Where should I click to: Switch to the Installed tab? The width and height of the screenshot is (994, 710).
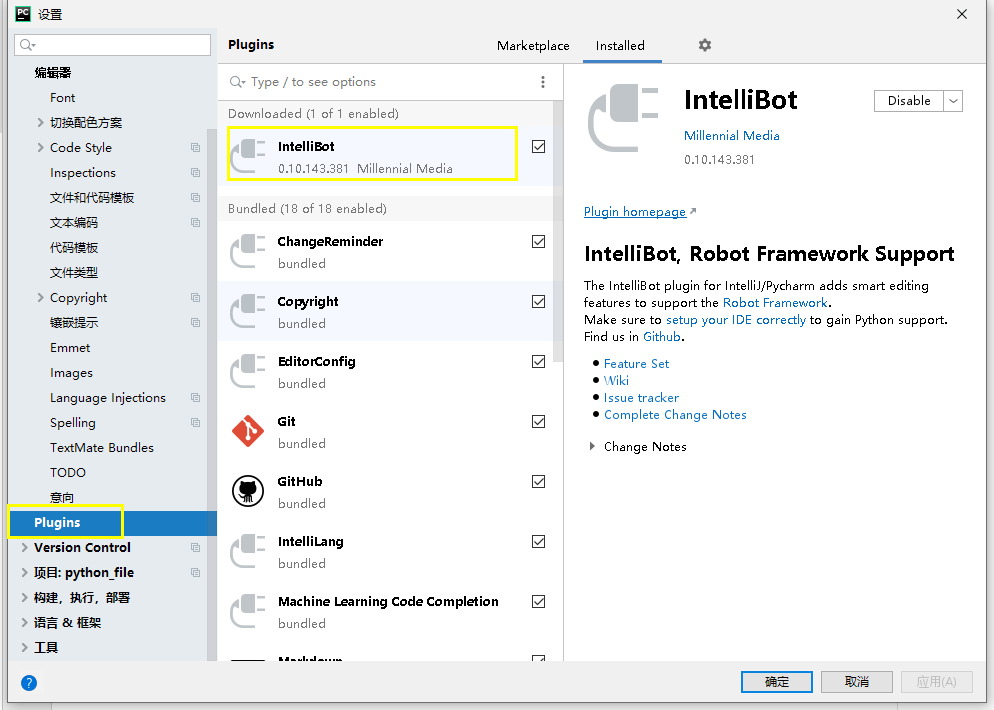(x=621, y=46)
